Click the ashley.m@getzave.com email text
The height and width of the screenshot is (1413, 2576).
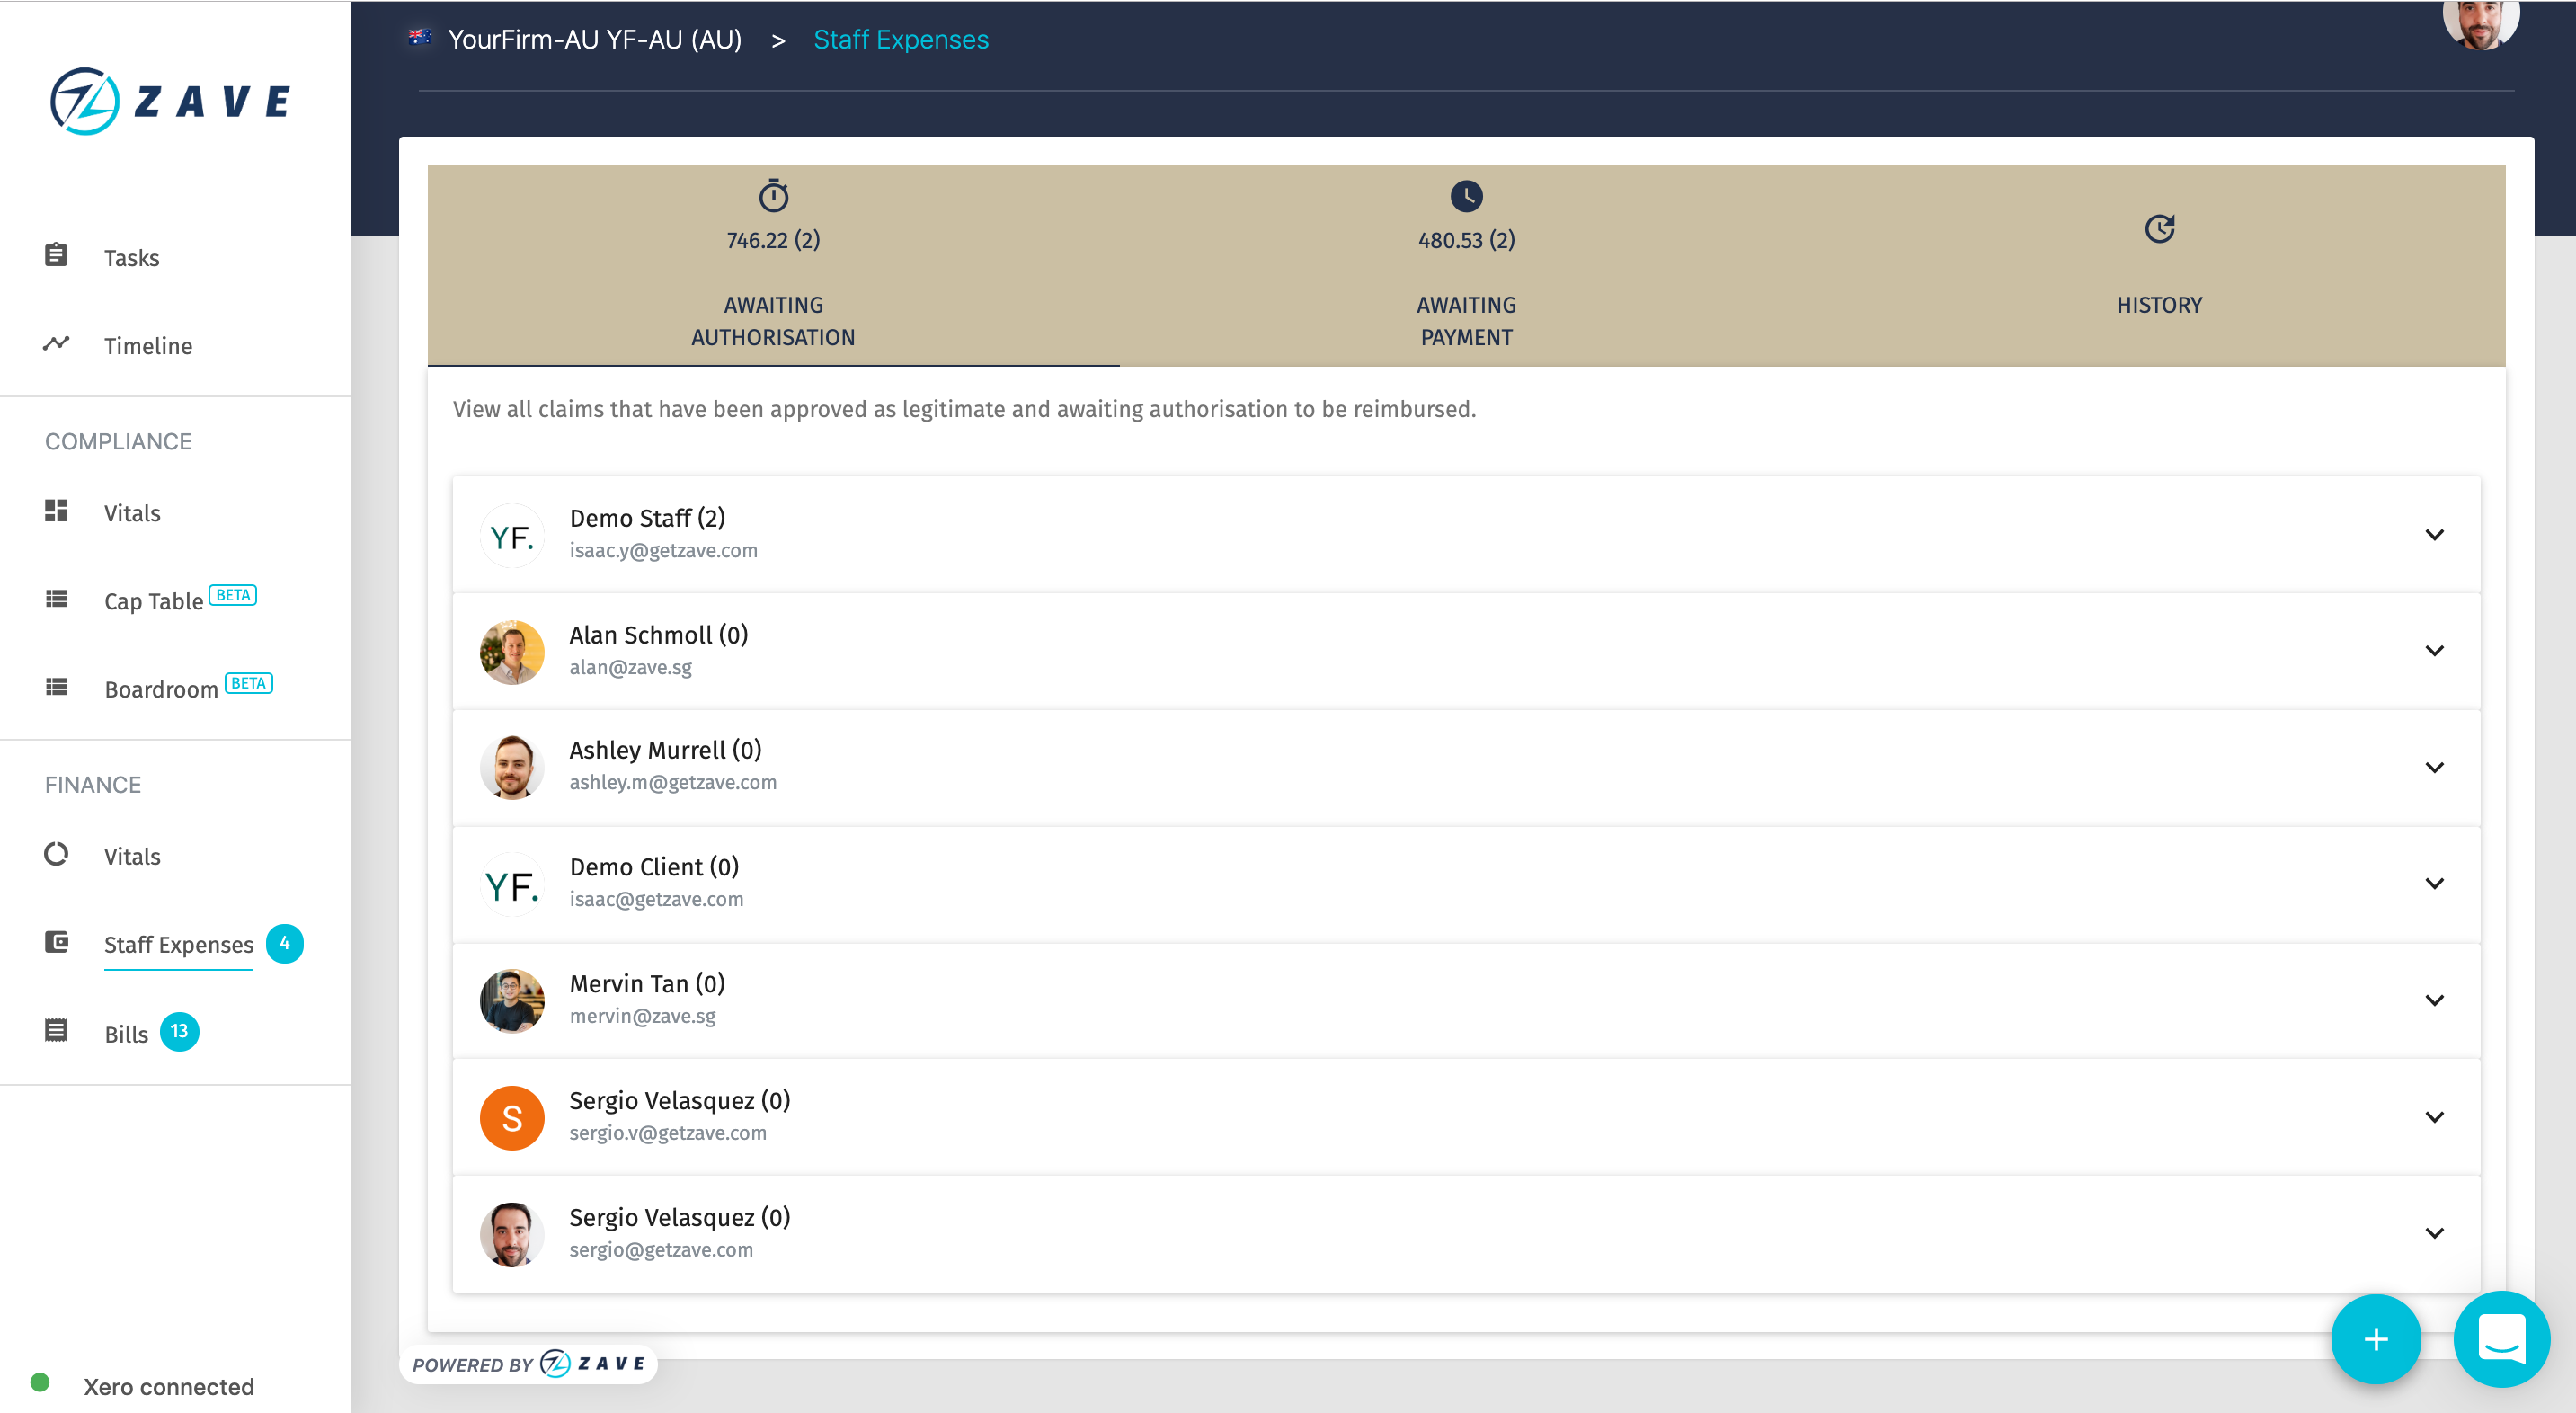(x=673, y=782)
